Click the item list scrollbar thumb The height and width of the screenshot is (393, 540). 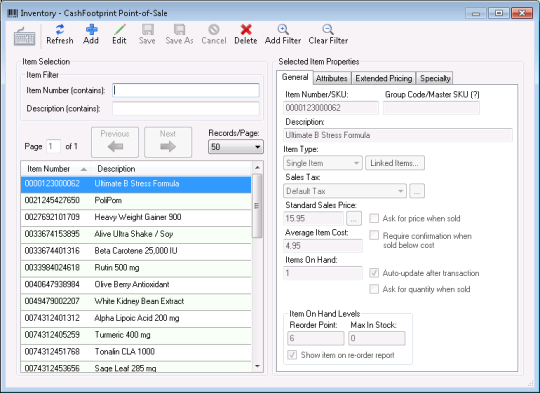[x=257, y=206]
